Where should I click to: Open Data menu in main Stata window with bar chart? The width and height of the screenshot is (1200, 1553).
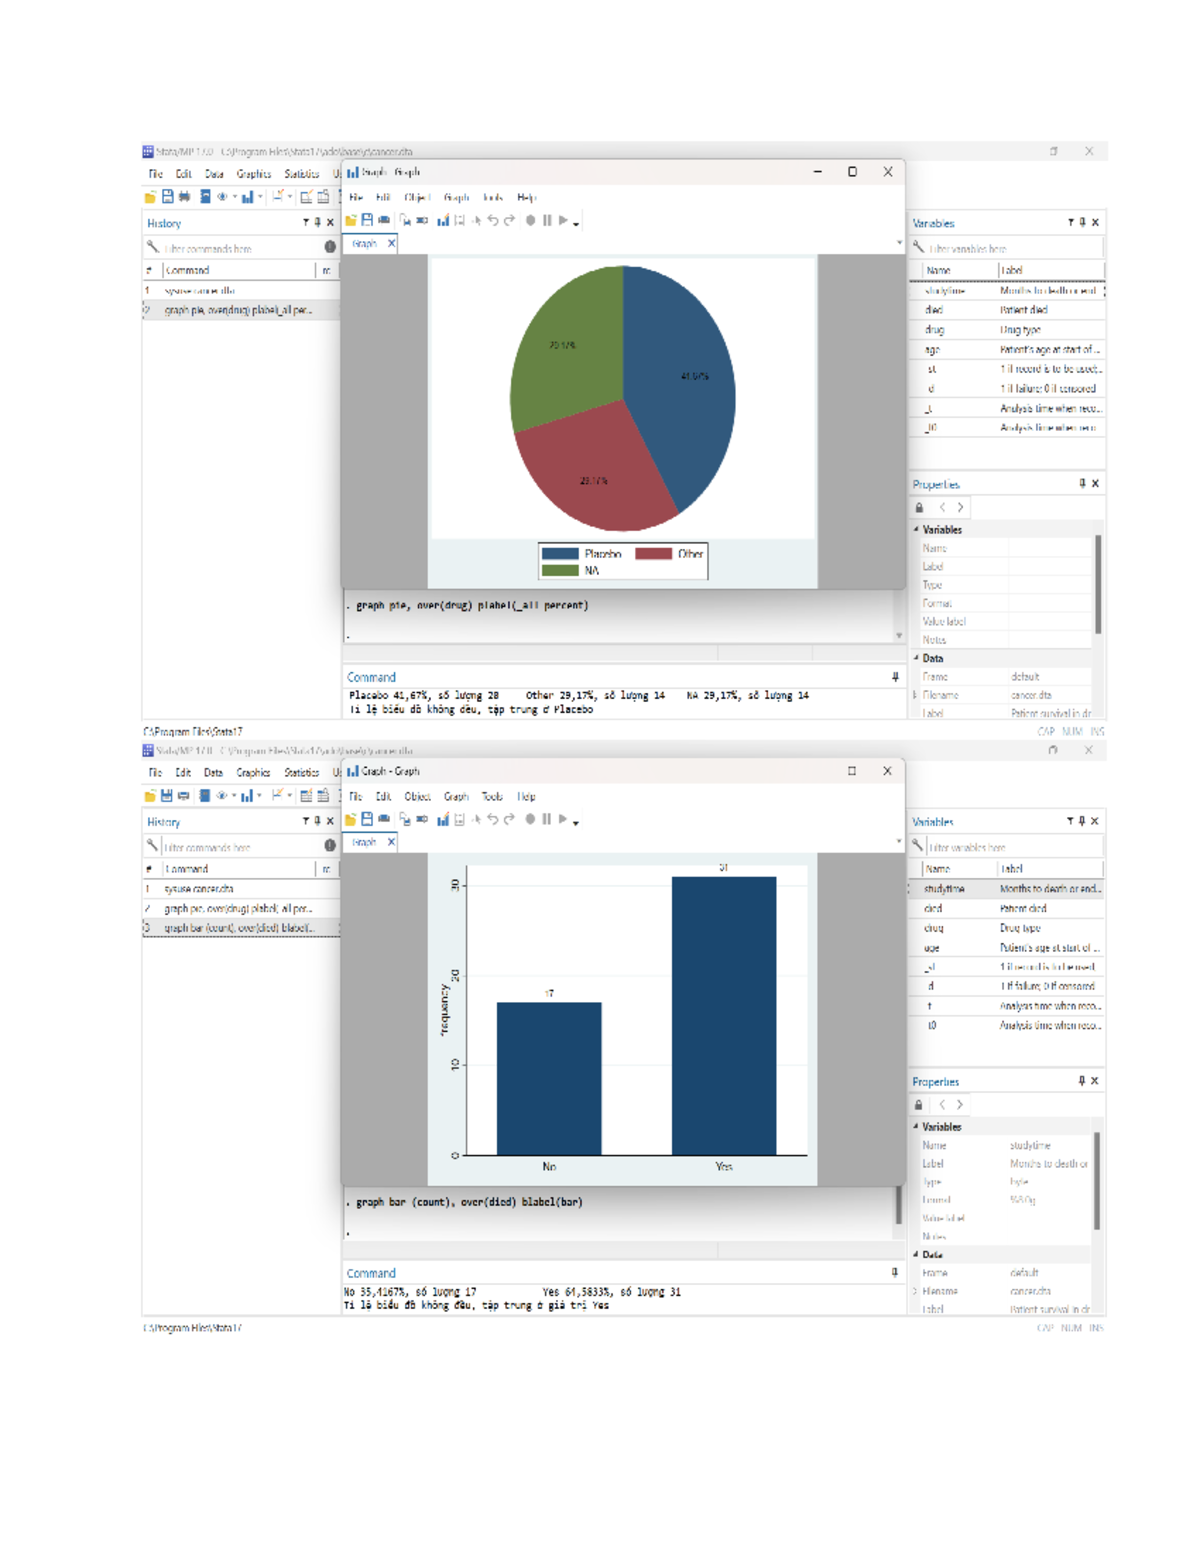[213, 773]
